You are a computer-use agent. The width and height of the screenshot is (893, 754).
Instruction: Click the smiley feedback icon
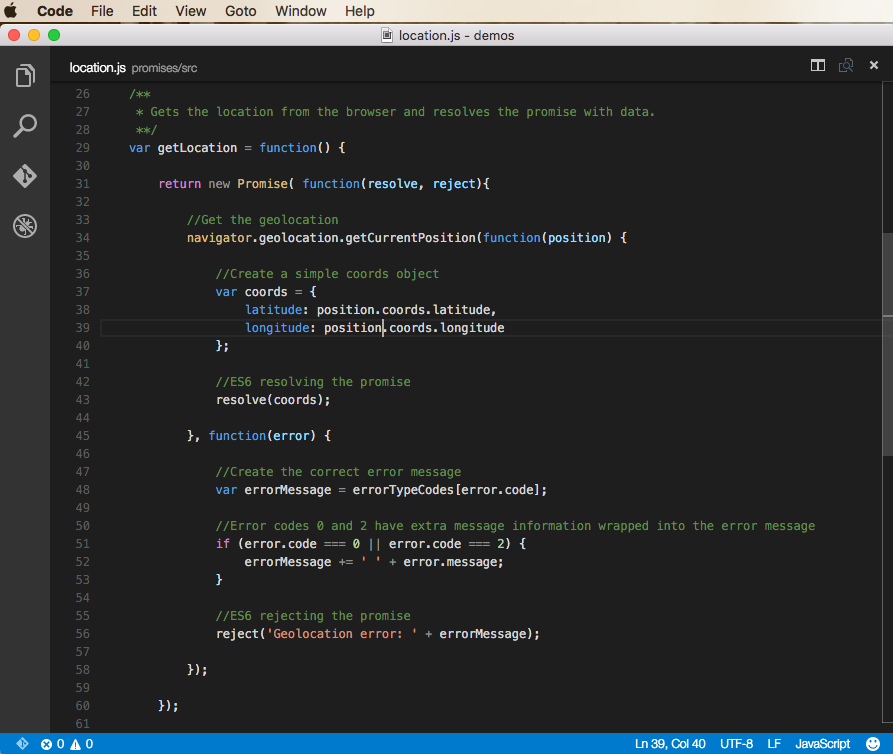pyautogui.click(x=872, y=744)
